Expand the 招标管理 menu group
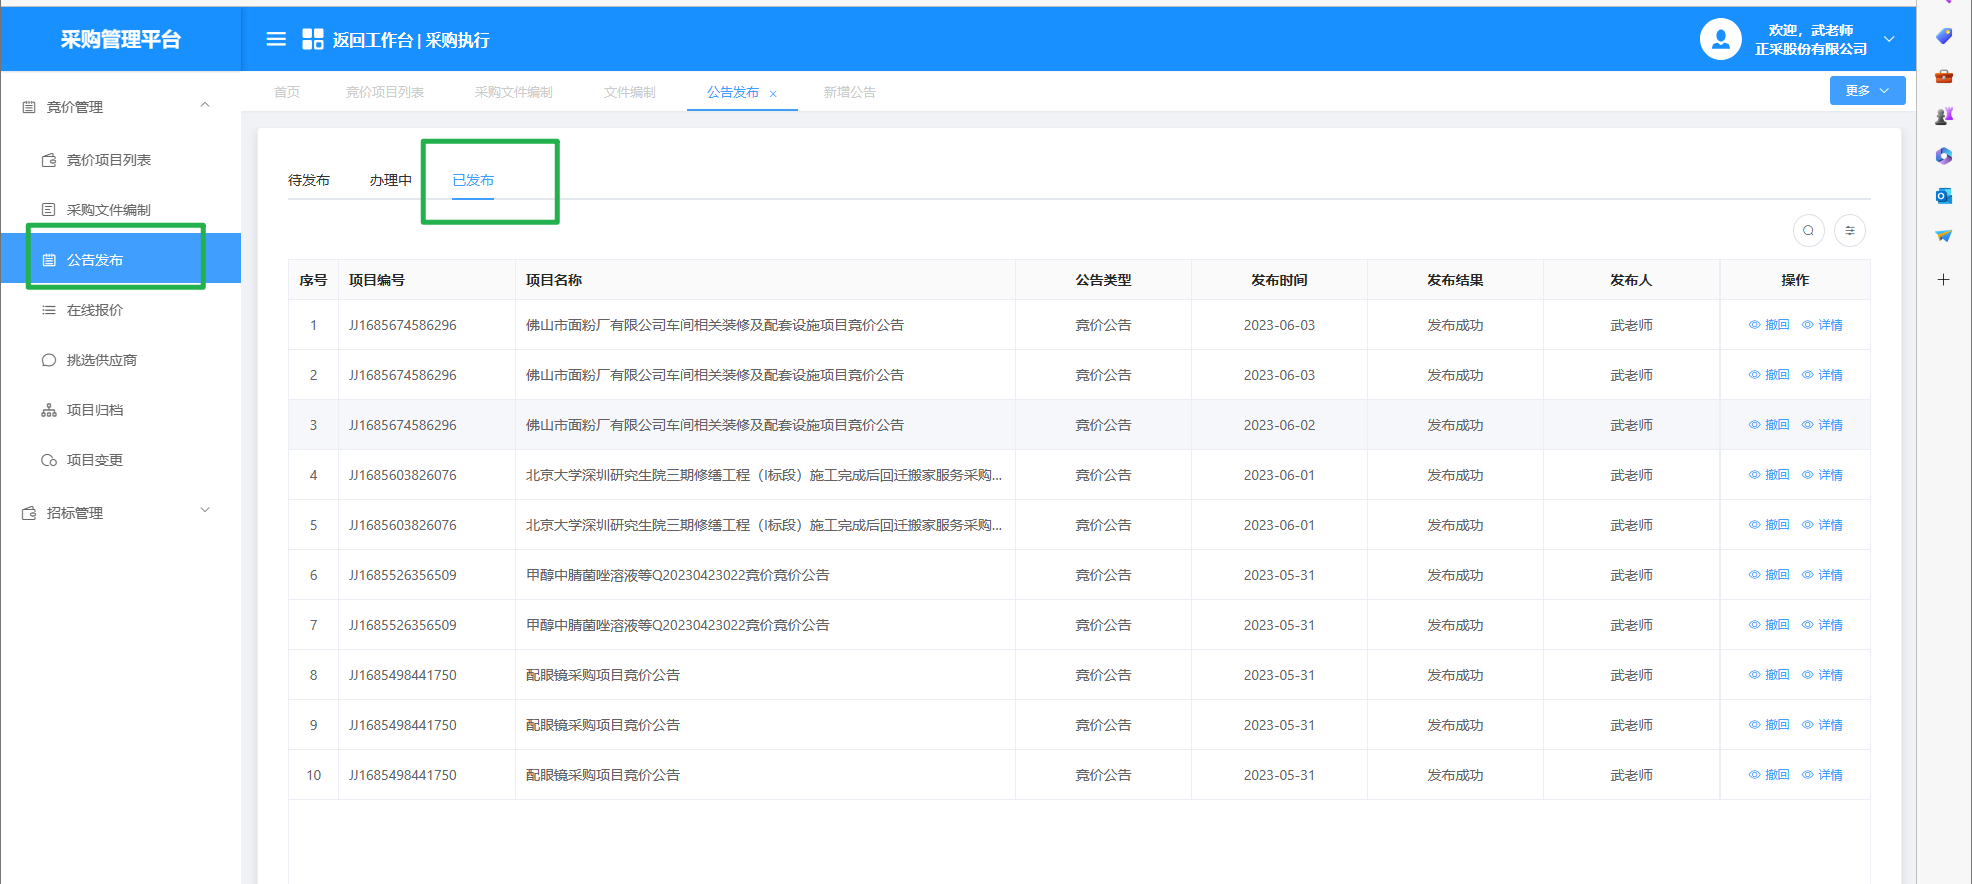Viewport: 1972px width, 884px height. click(205, 511)
